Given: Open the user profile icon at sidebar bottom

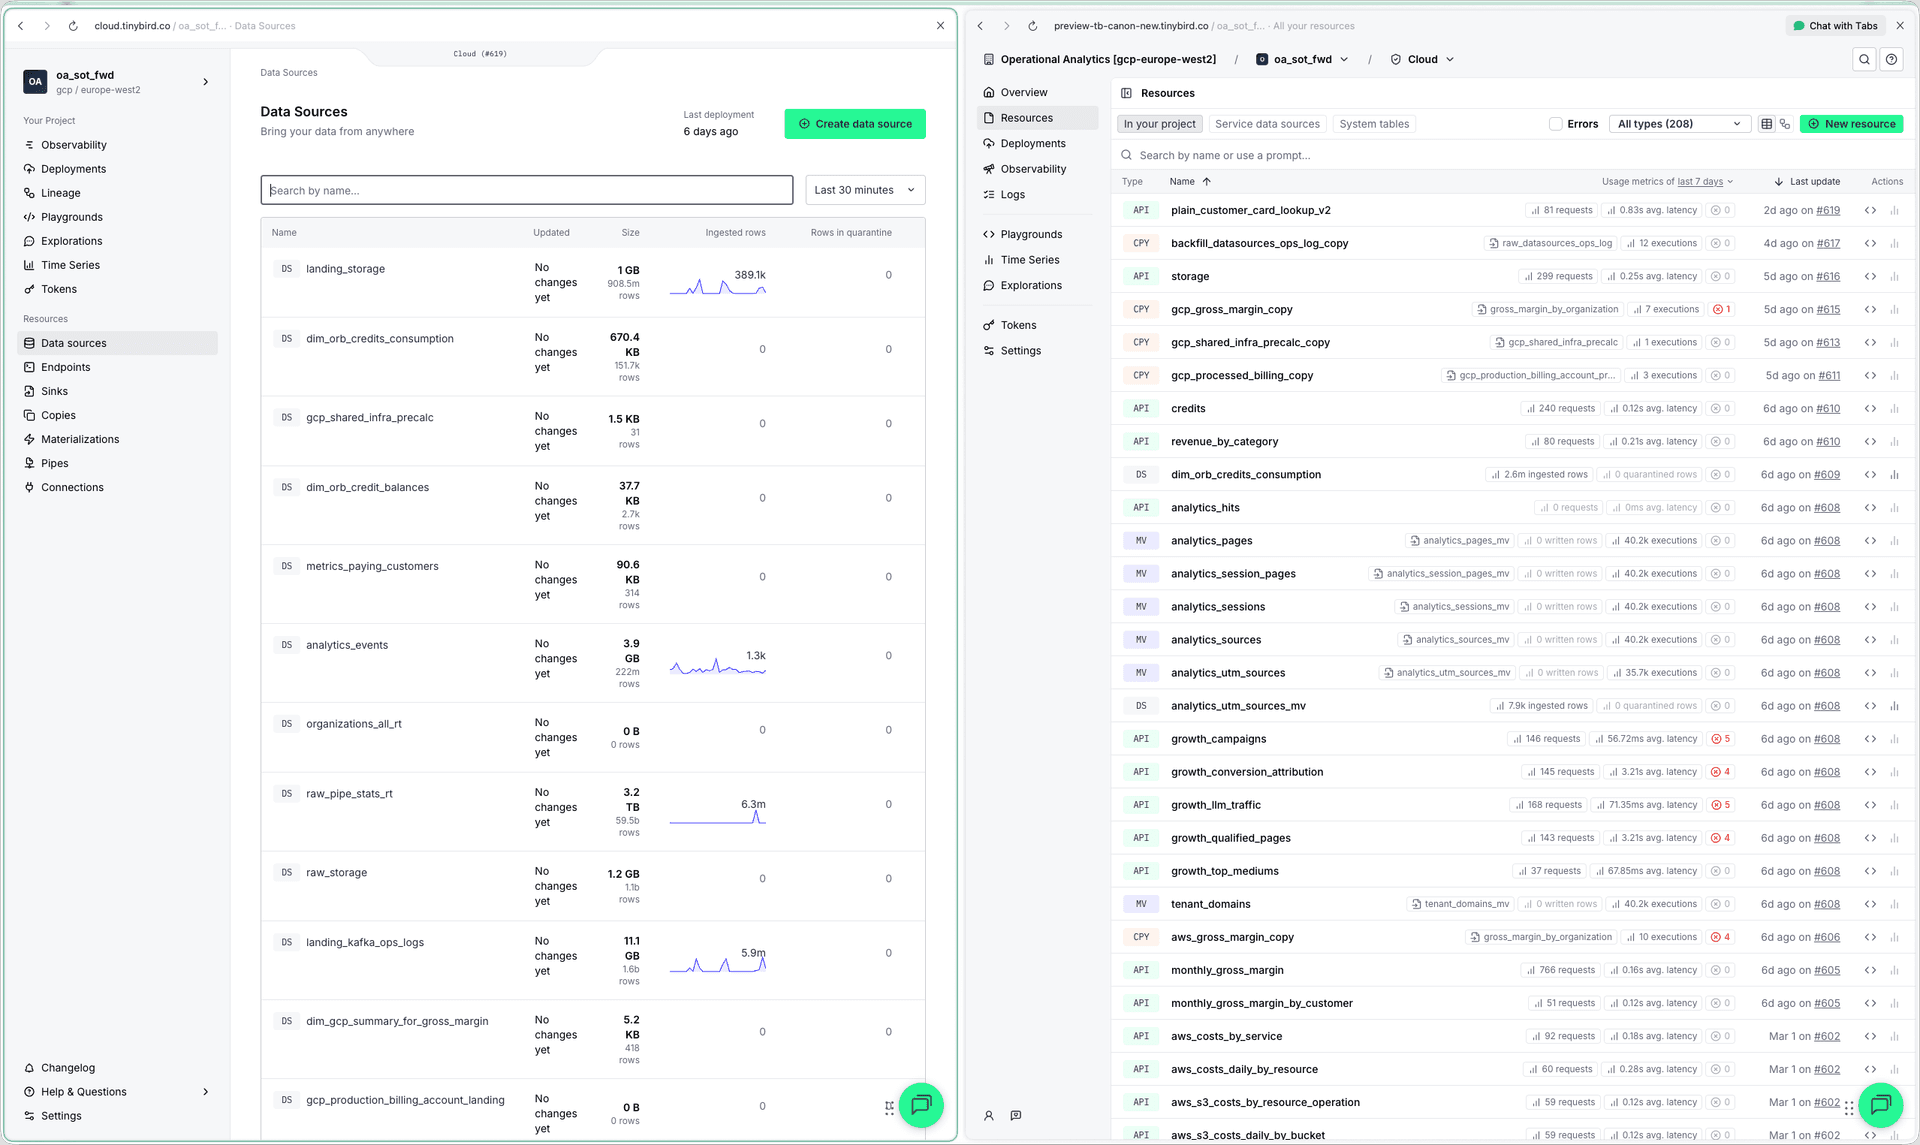Looking at the screenshot, I should click(x=989, y=1116).
